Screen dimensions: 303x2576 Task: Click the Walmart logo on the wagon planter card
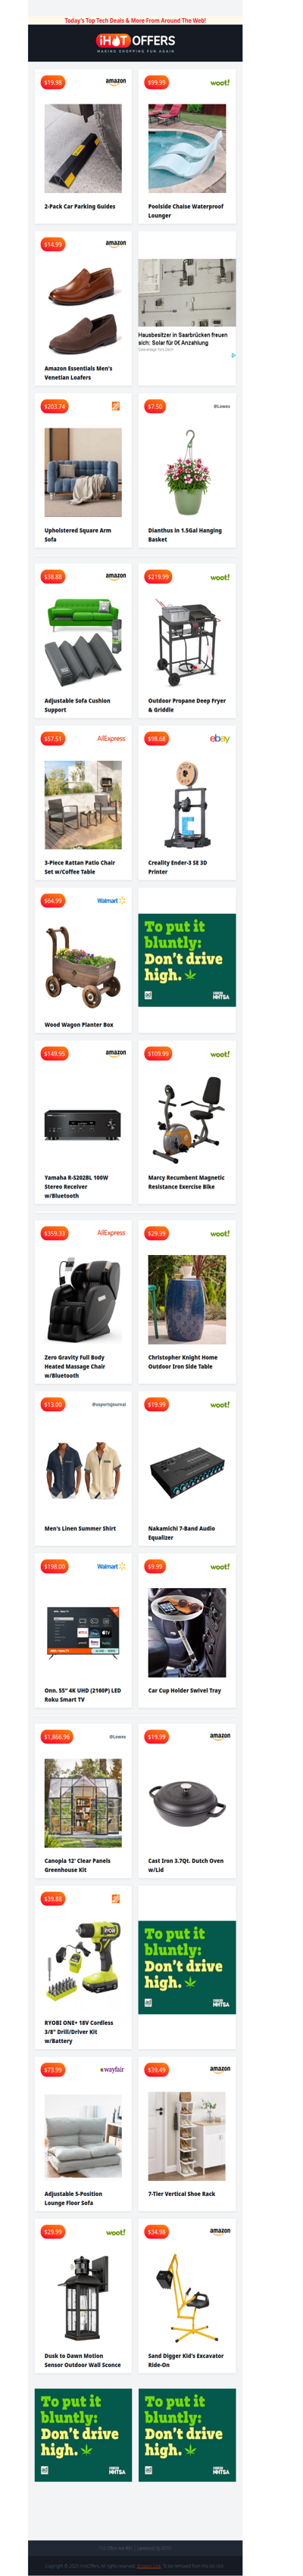(x=111, y=901)
